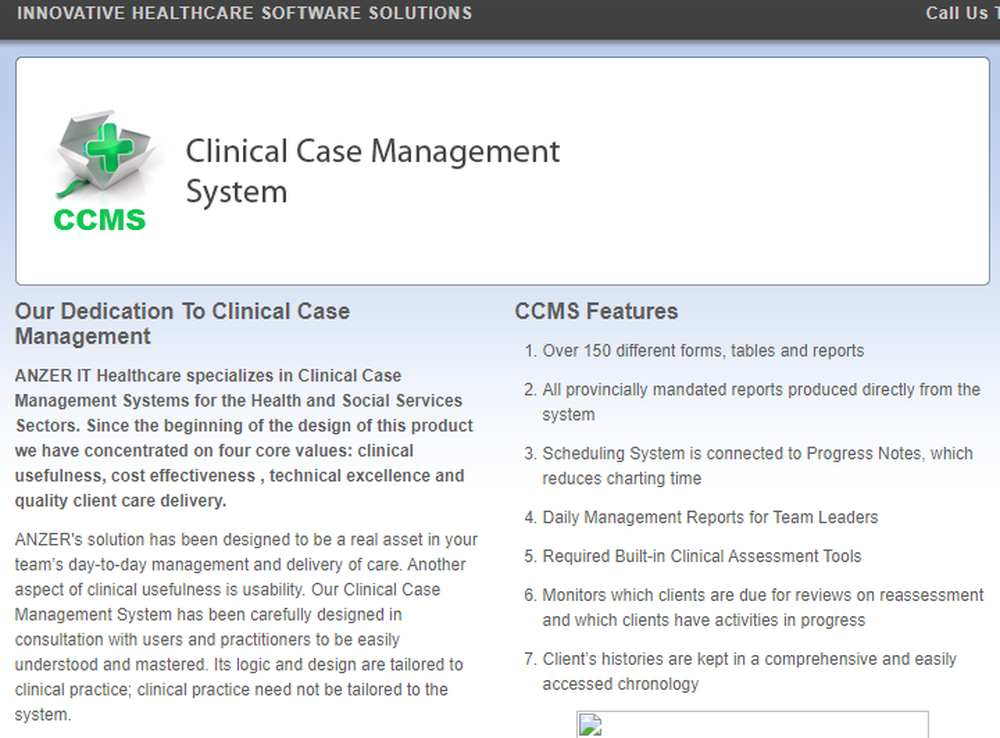Screen dimensions: 1000x738
Task: Select the CCMS Features heading
Action: (x=596, y=311)
